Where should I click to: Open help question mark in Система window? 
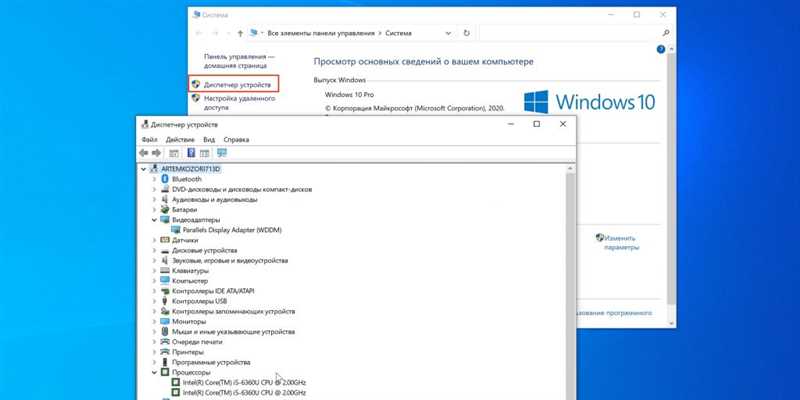[x=661, y=49]
